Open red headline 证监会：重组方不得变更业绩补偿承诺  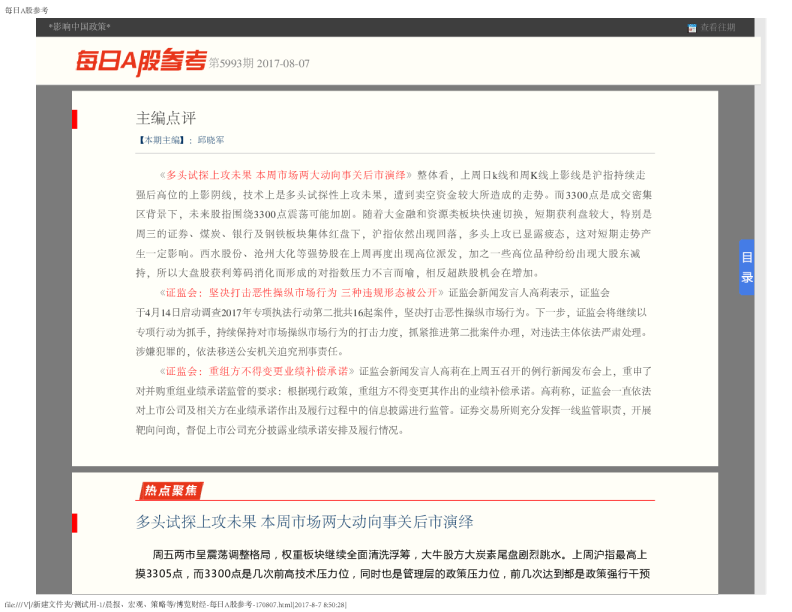point(257,371)
